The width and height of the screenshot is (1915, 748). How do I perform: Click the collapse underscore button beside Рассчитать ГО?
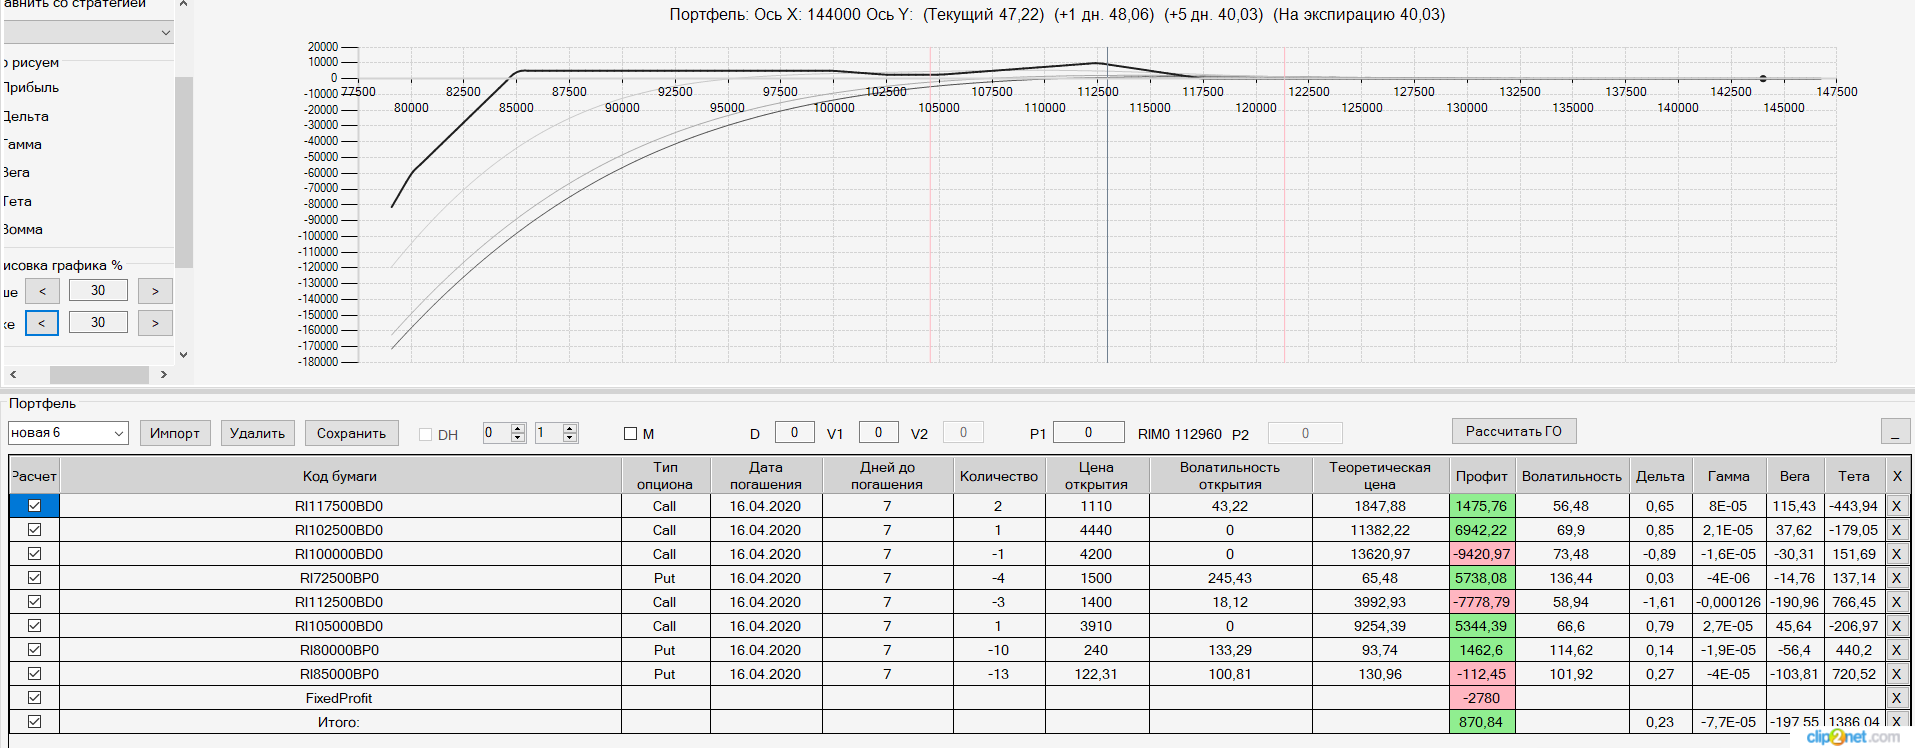[1895, 431]
